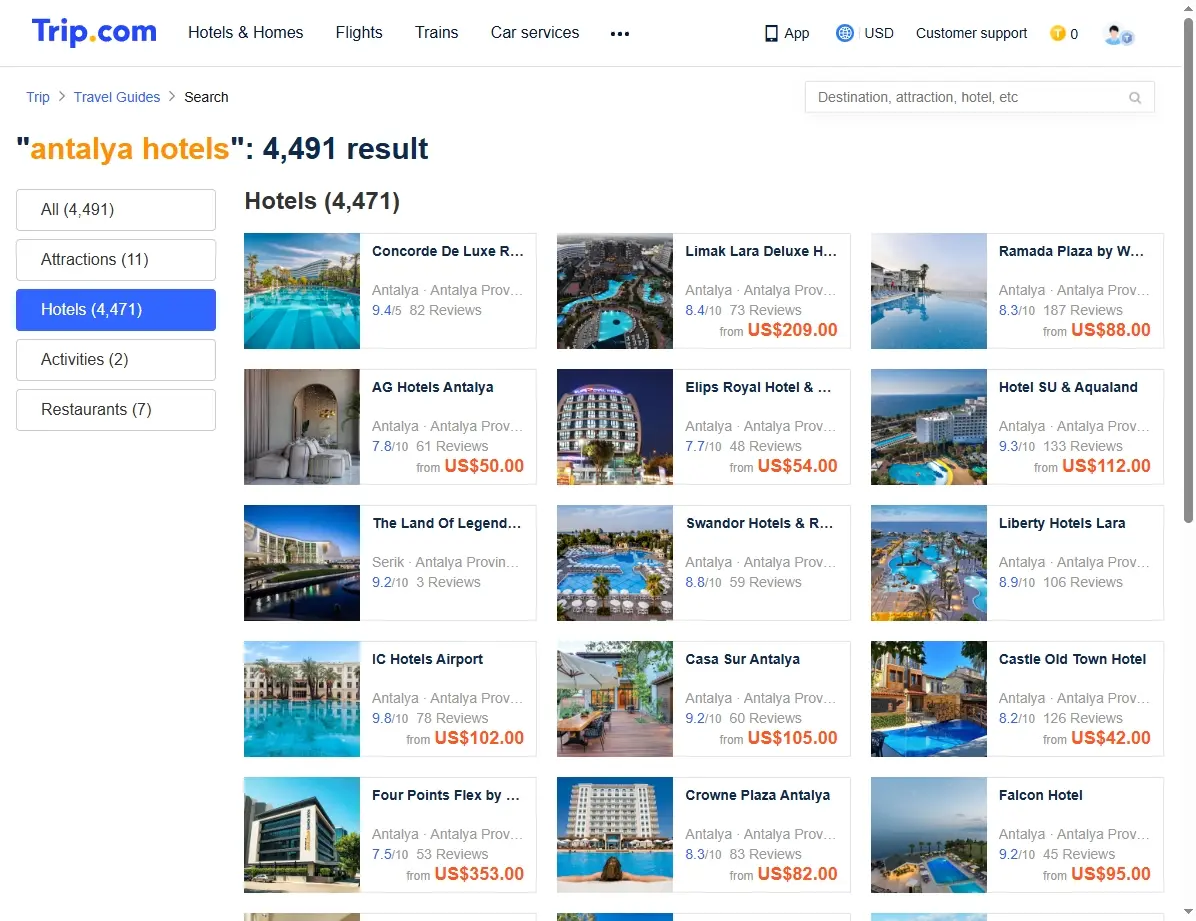Open Hotels & Homes menu

coord(246,32)
